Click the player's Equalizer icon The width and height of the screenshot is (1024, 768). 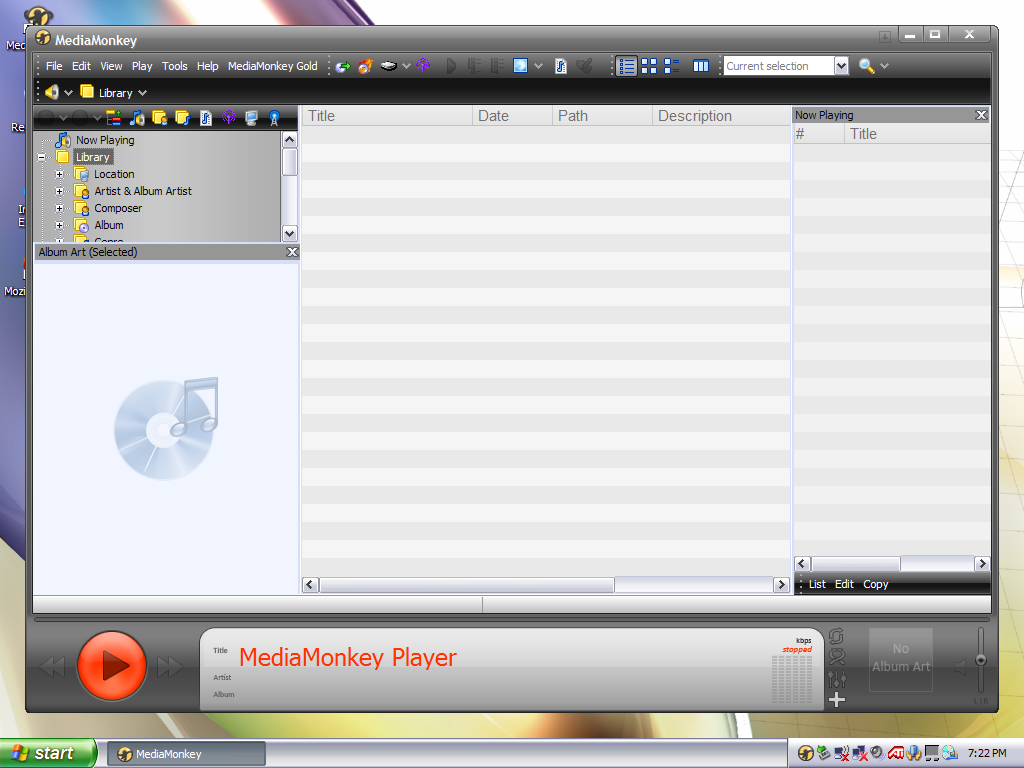[x=838, y=679]
